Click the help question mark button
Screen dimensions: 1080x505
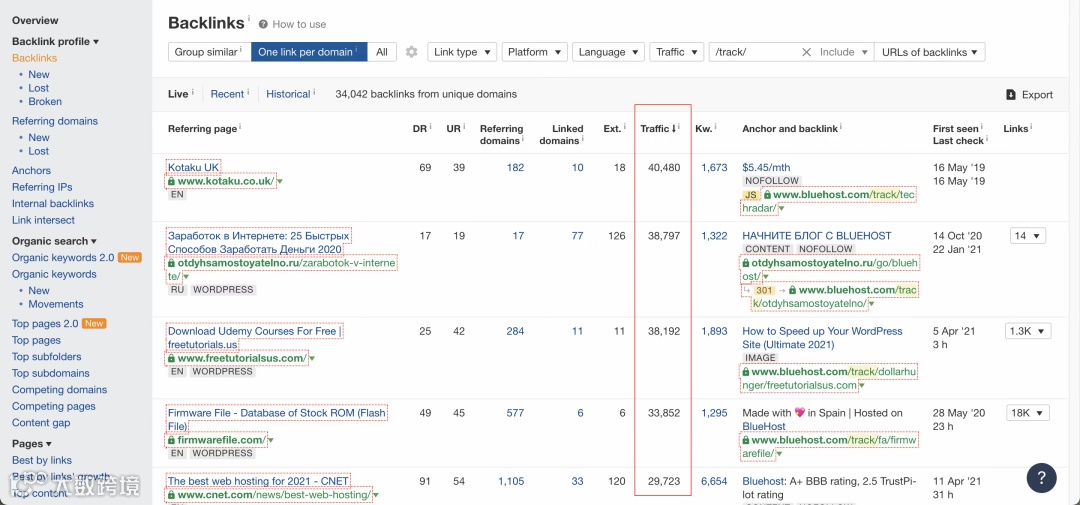pos(1041,477)
